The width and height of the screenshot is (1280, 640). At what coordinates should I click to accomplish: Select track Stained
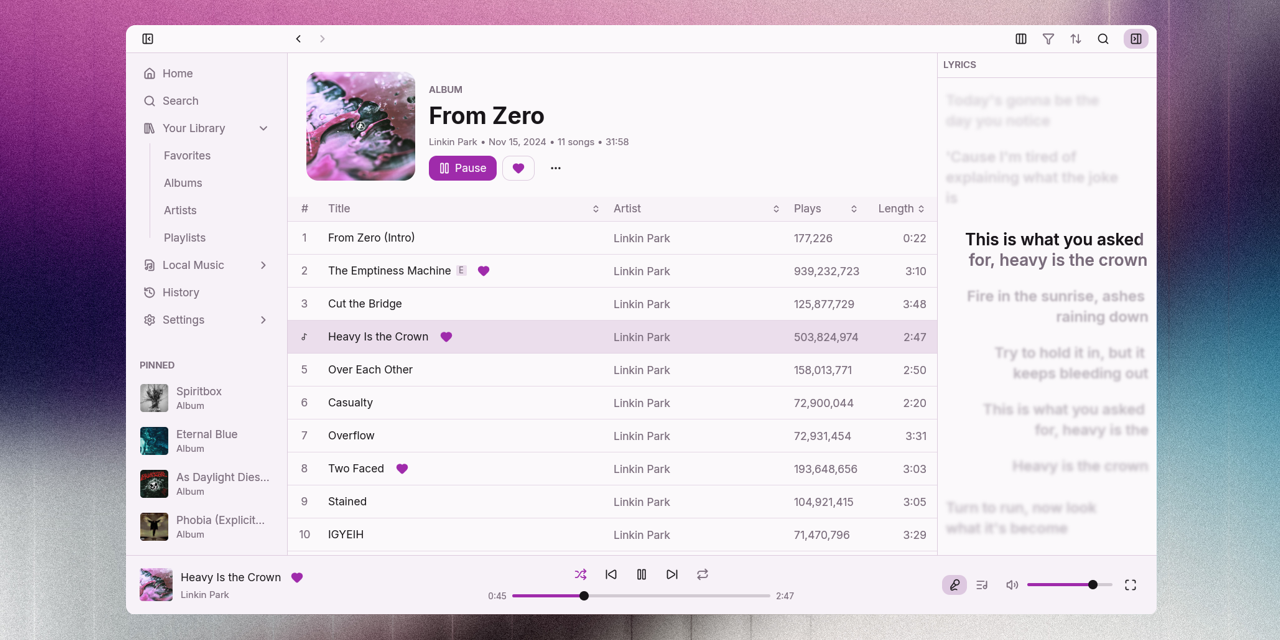tap(612, 502)
